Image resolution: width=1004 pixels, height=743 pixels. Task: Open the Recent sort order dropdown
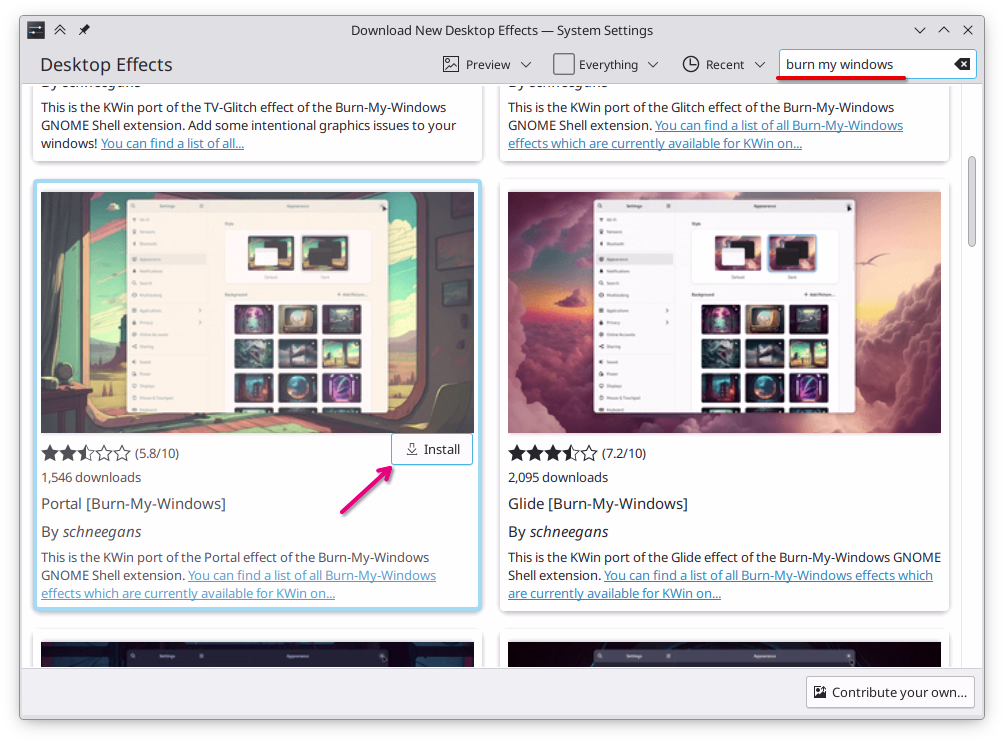pos(724,65)
